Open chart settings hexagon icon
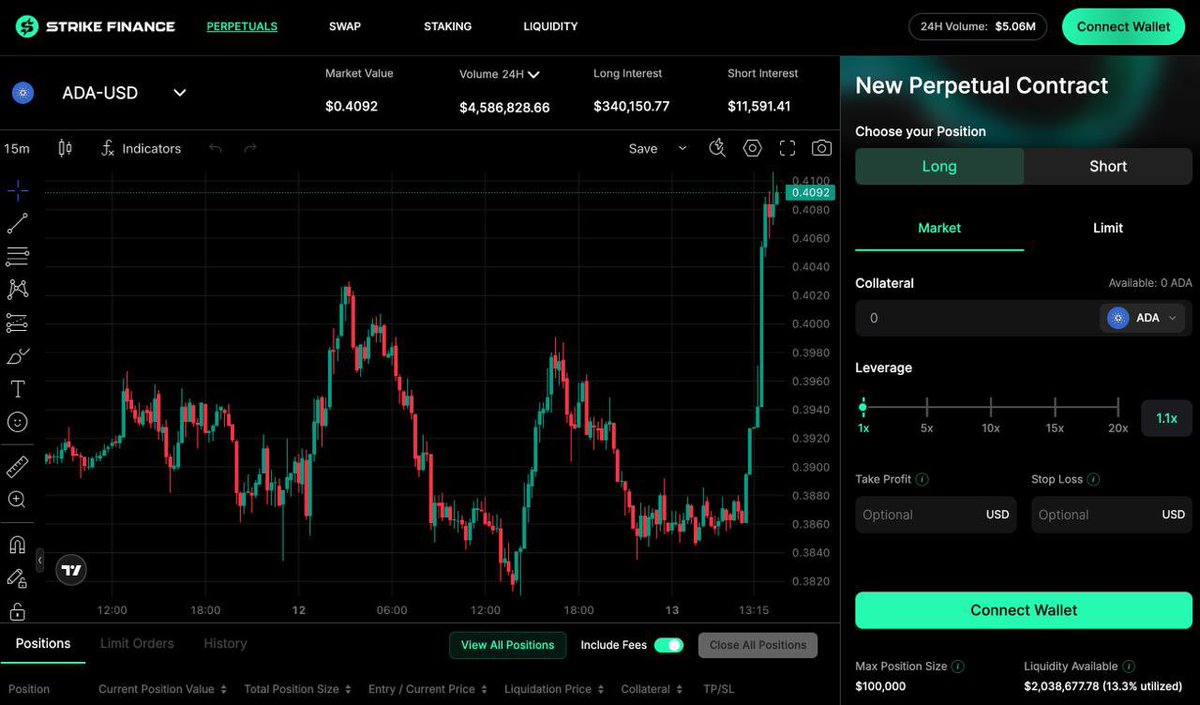 pos(752,148)
